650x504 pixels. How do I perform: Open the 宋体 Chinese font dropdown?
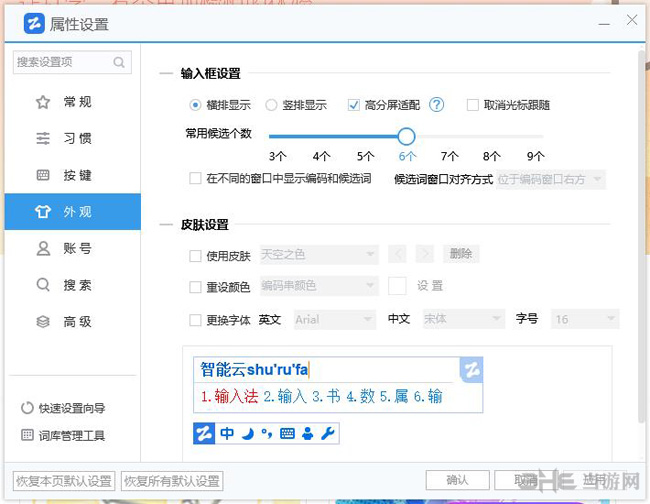click(463, 319)
